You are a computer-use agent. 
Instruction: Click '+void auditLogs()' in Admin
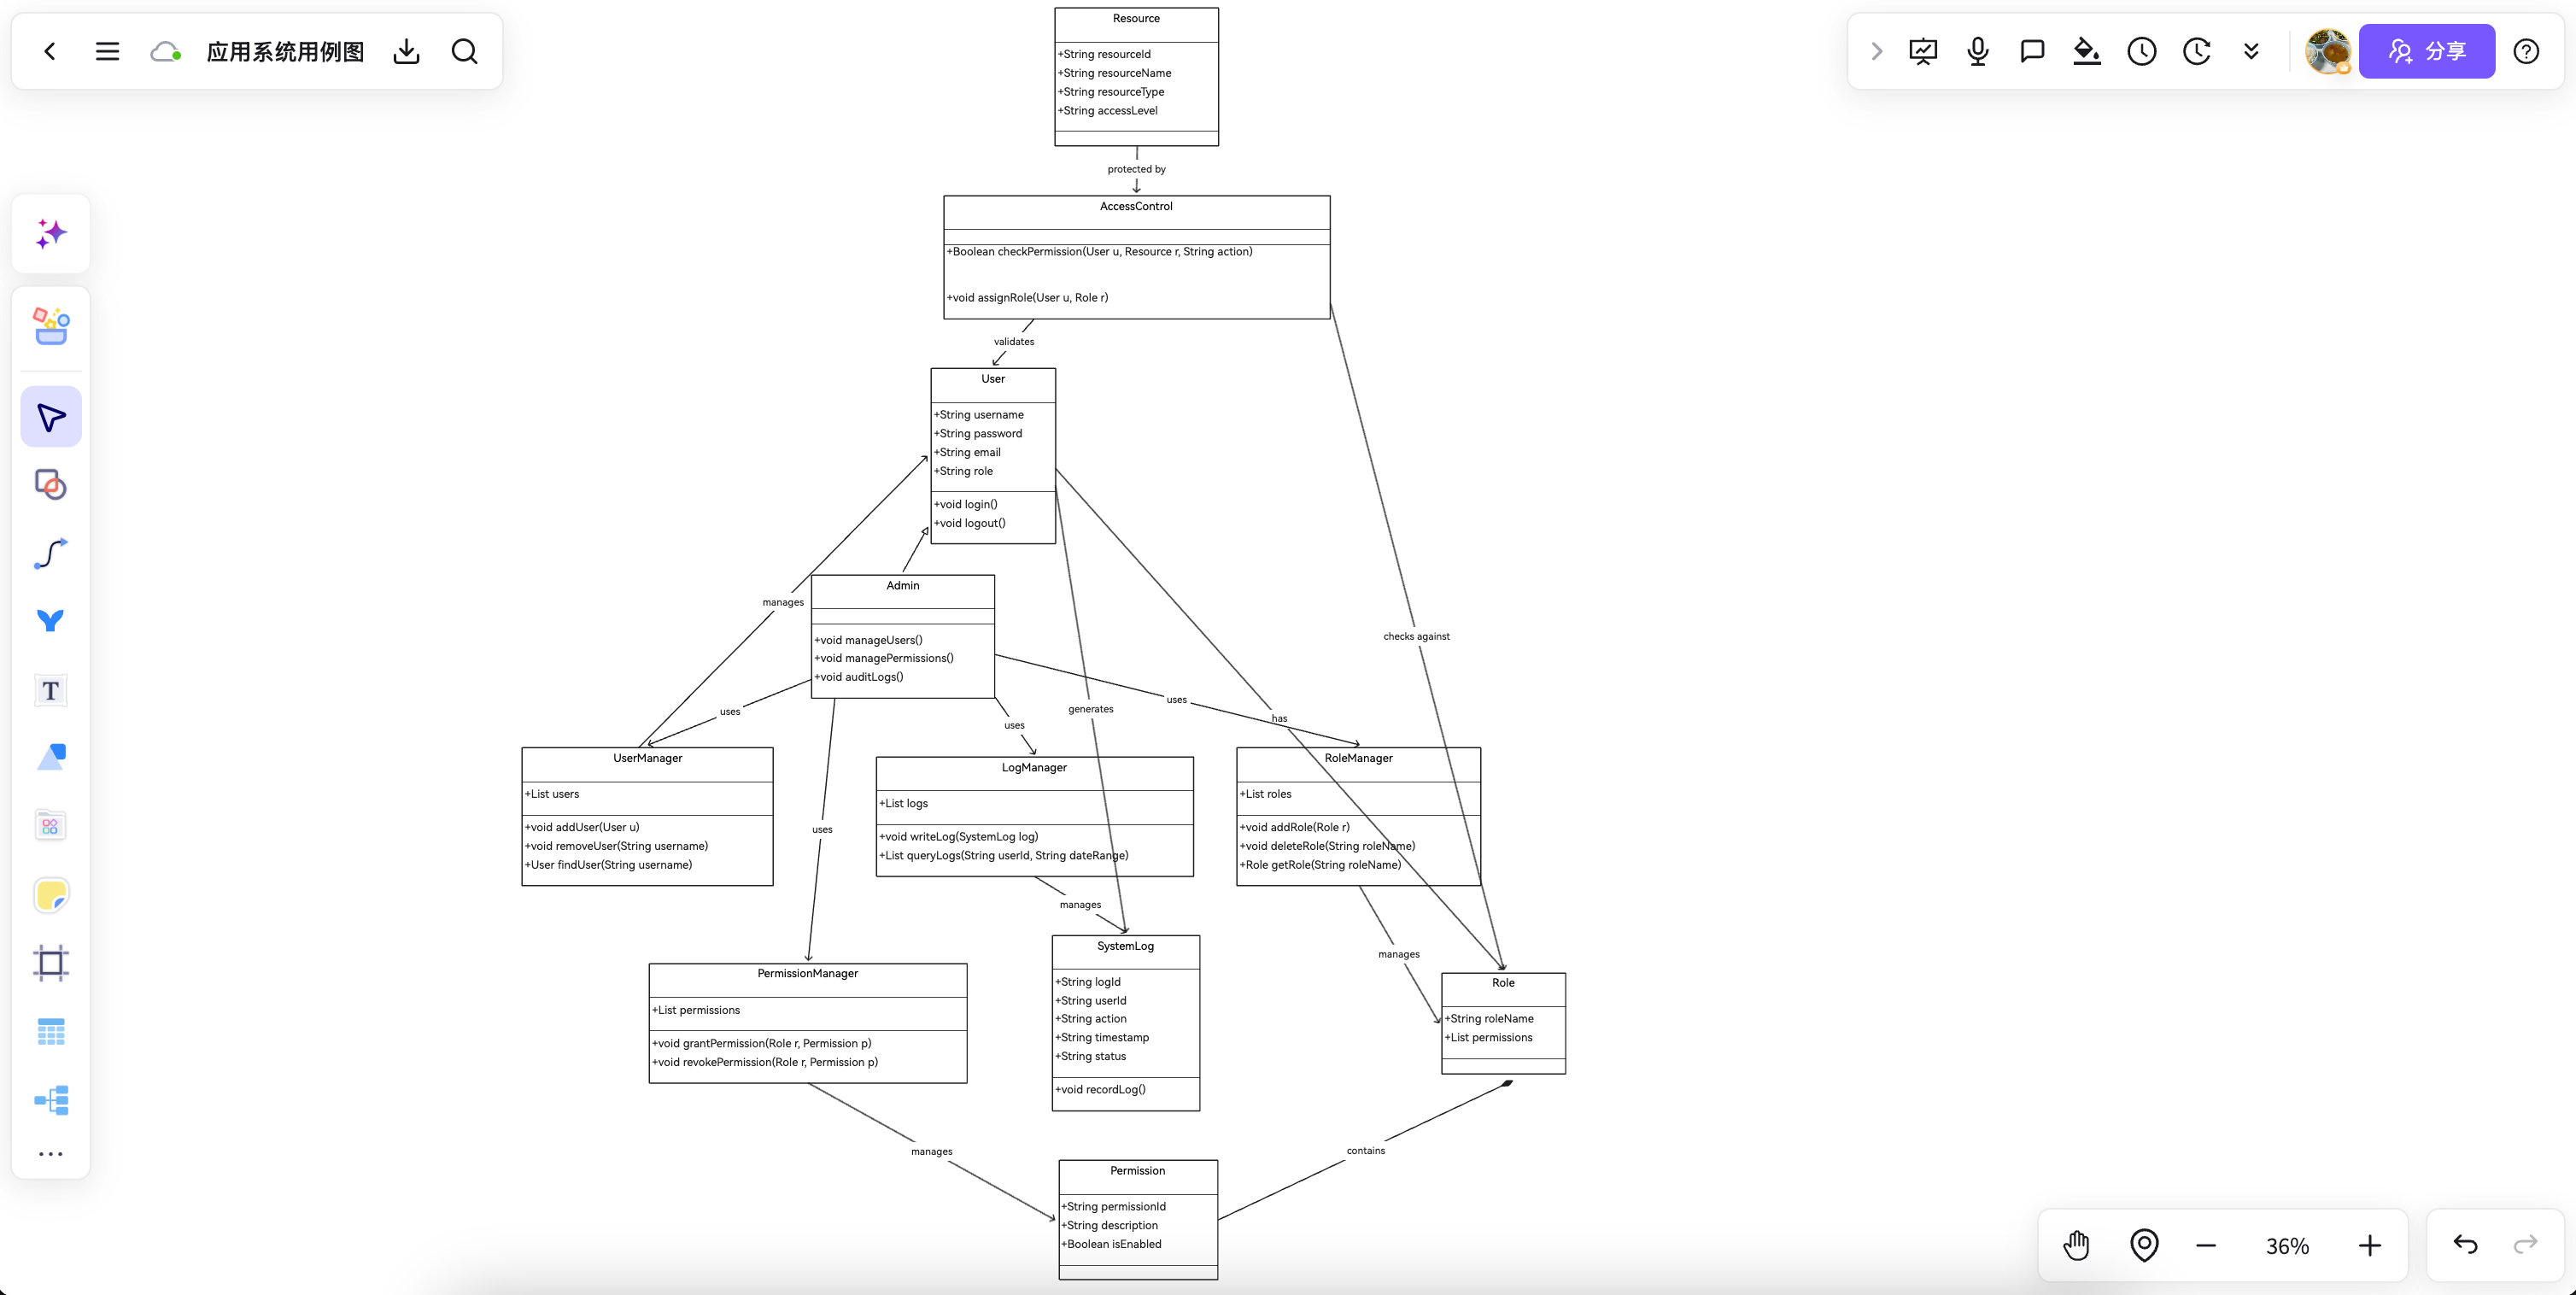(x=858, y=677)
